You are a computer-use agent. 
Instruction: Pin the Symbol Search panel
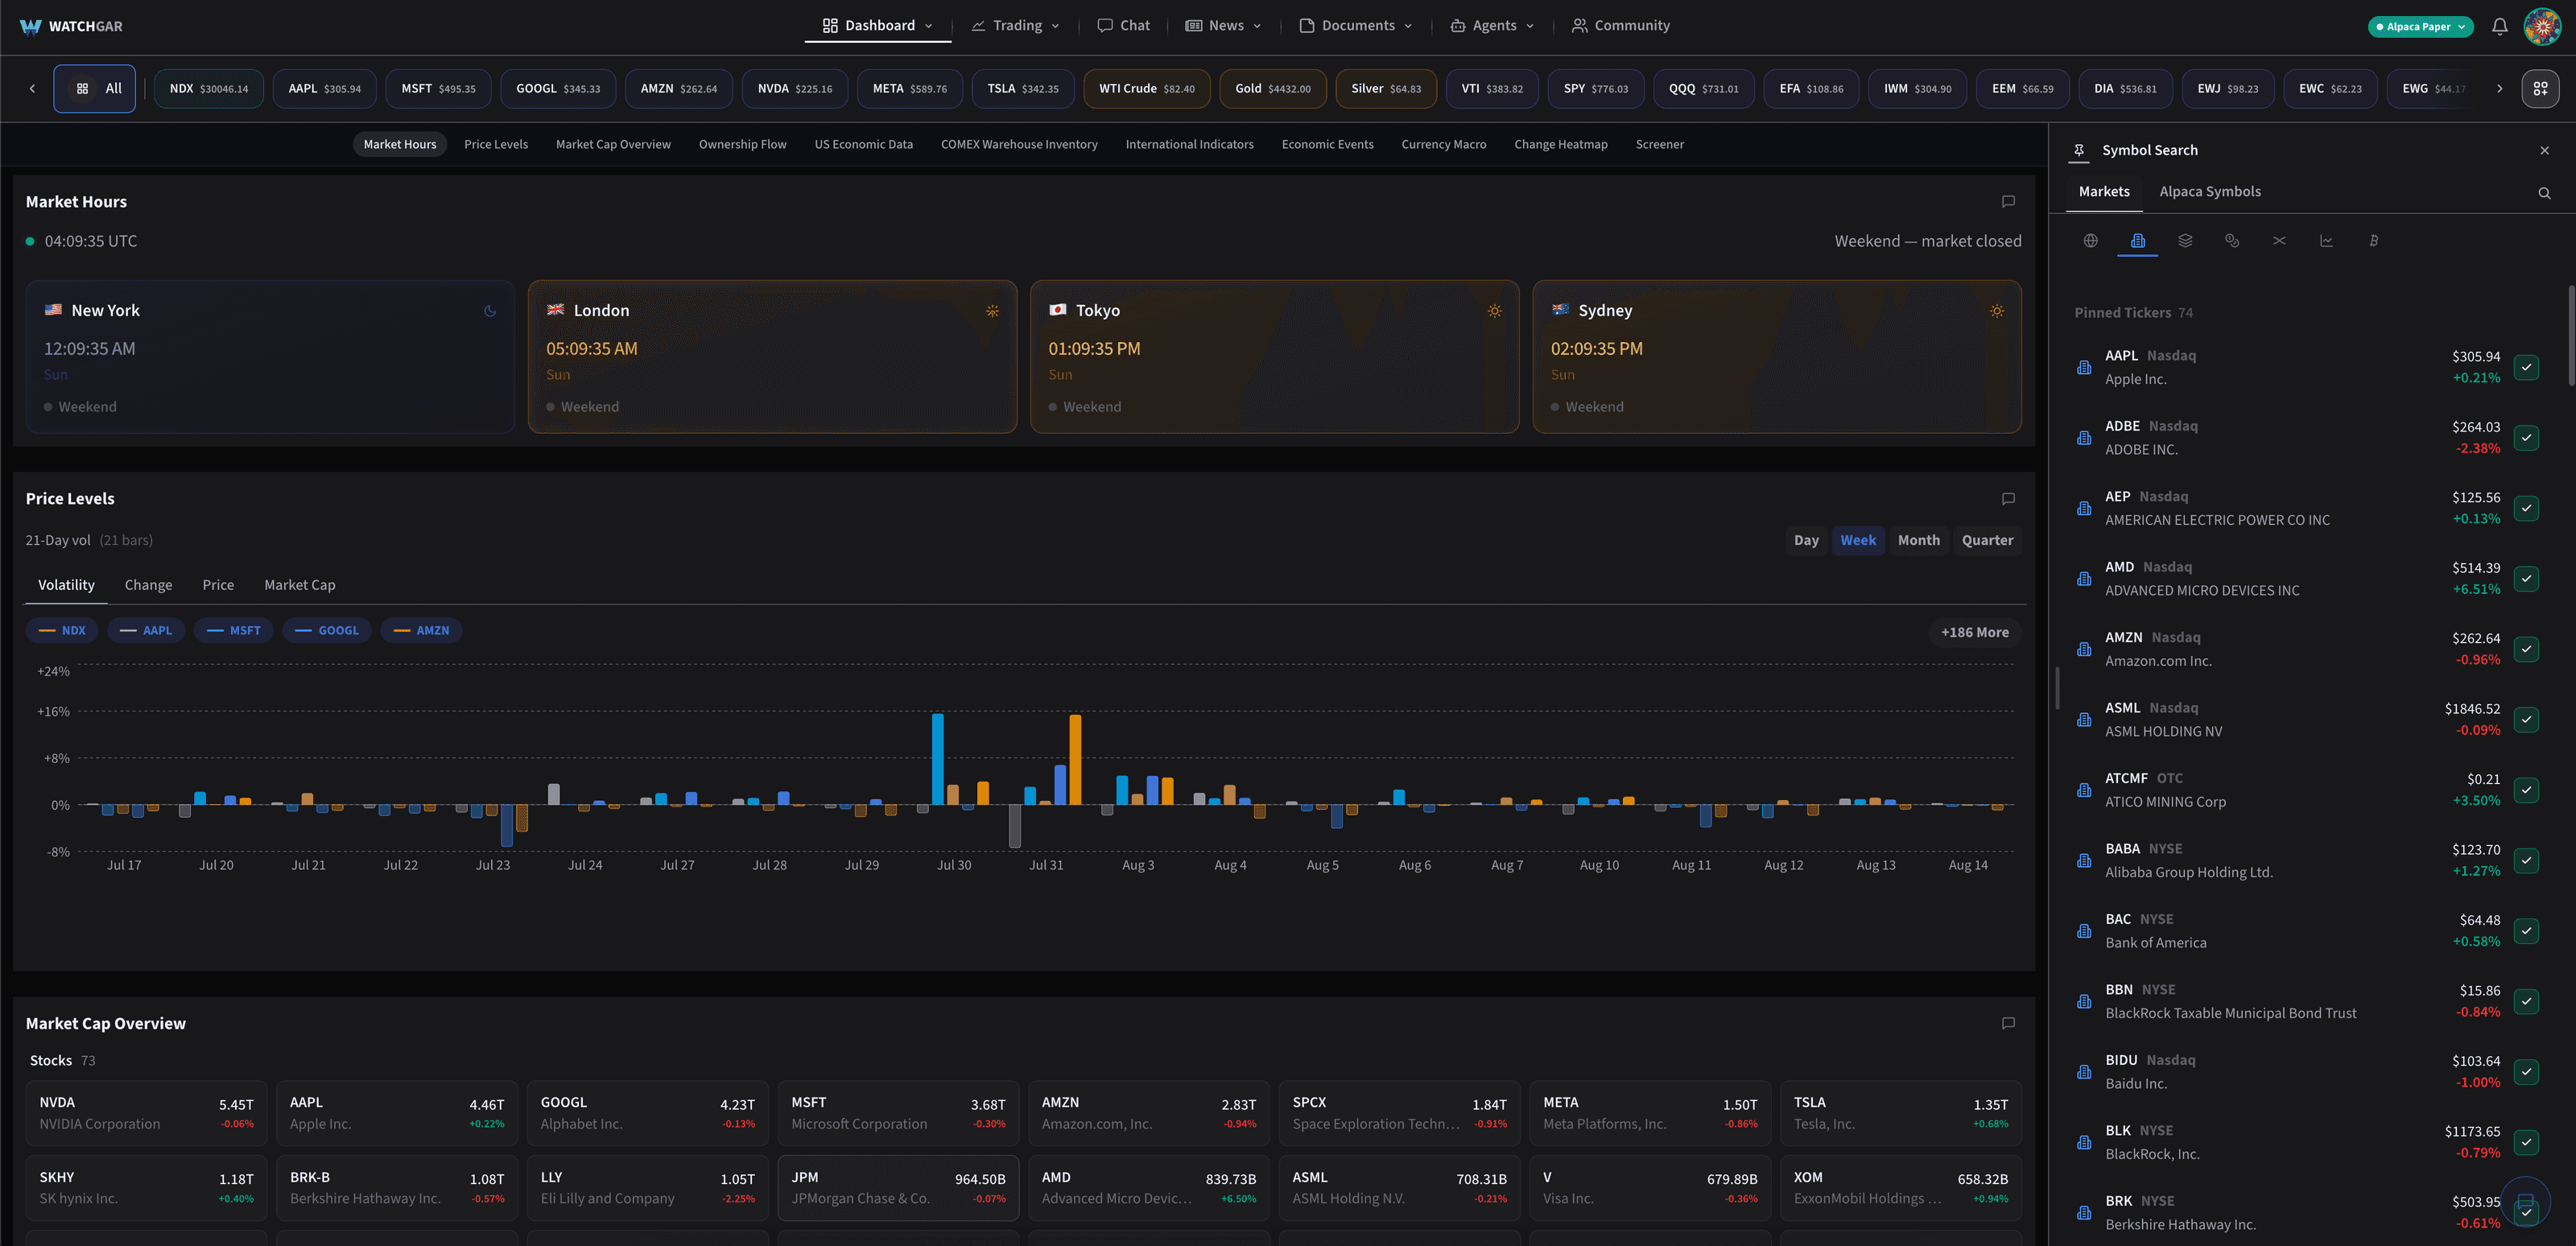tap(2079, 150)
